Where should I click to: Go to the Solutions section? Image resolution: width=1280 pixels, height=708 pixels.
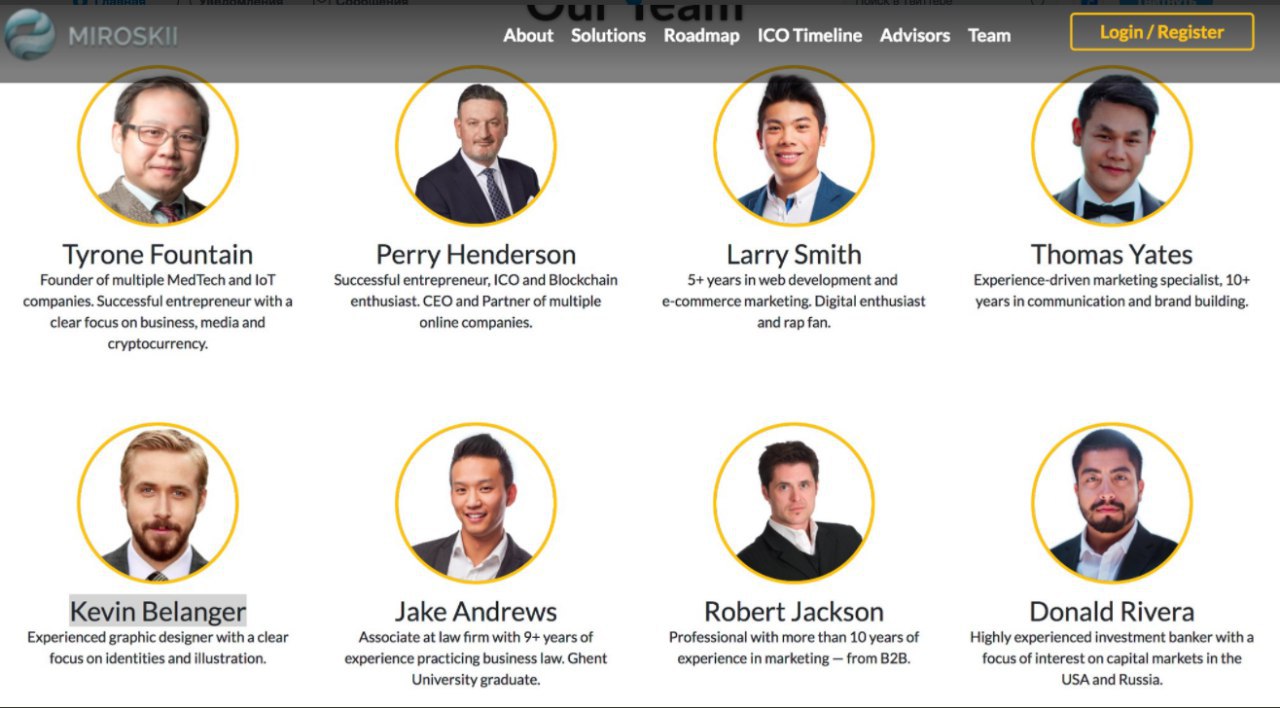click(x=608, y=35)
